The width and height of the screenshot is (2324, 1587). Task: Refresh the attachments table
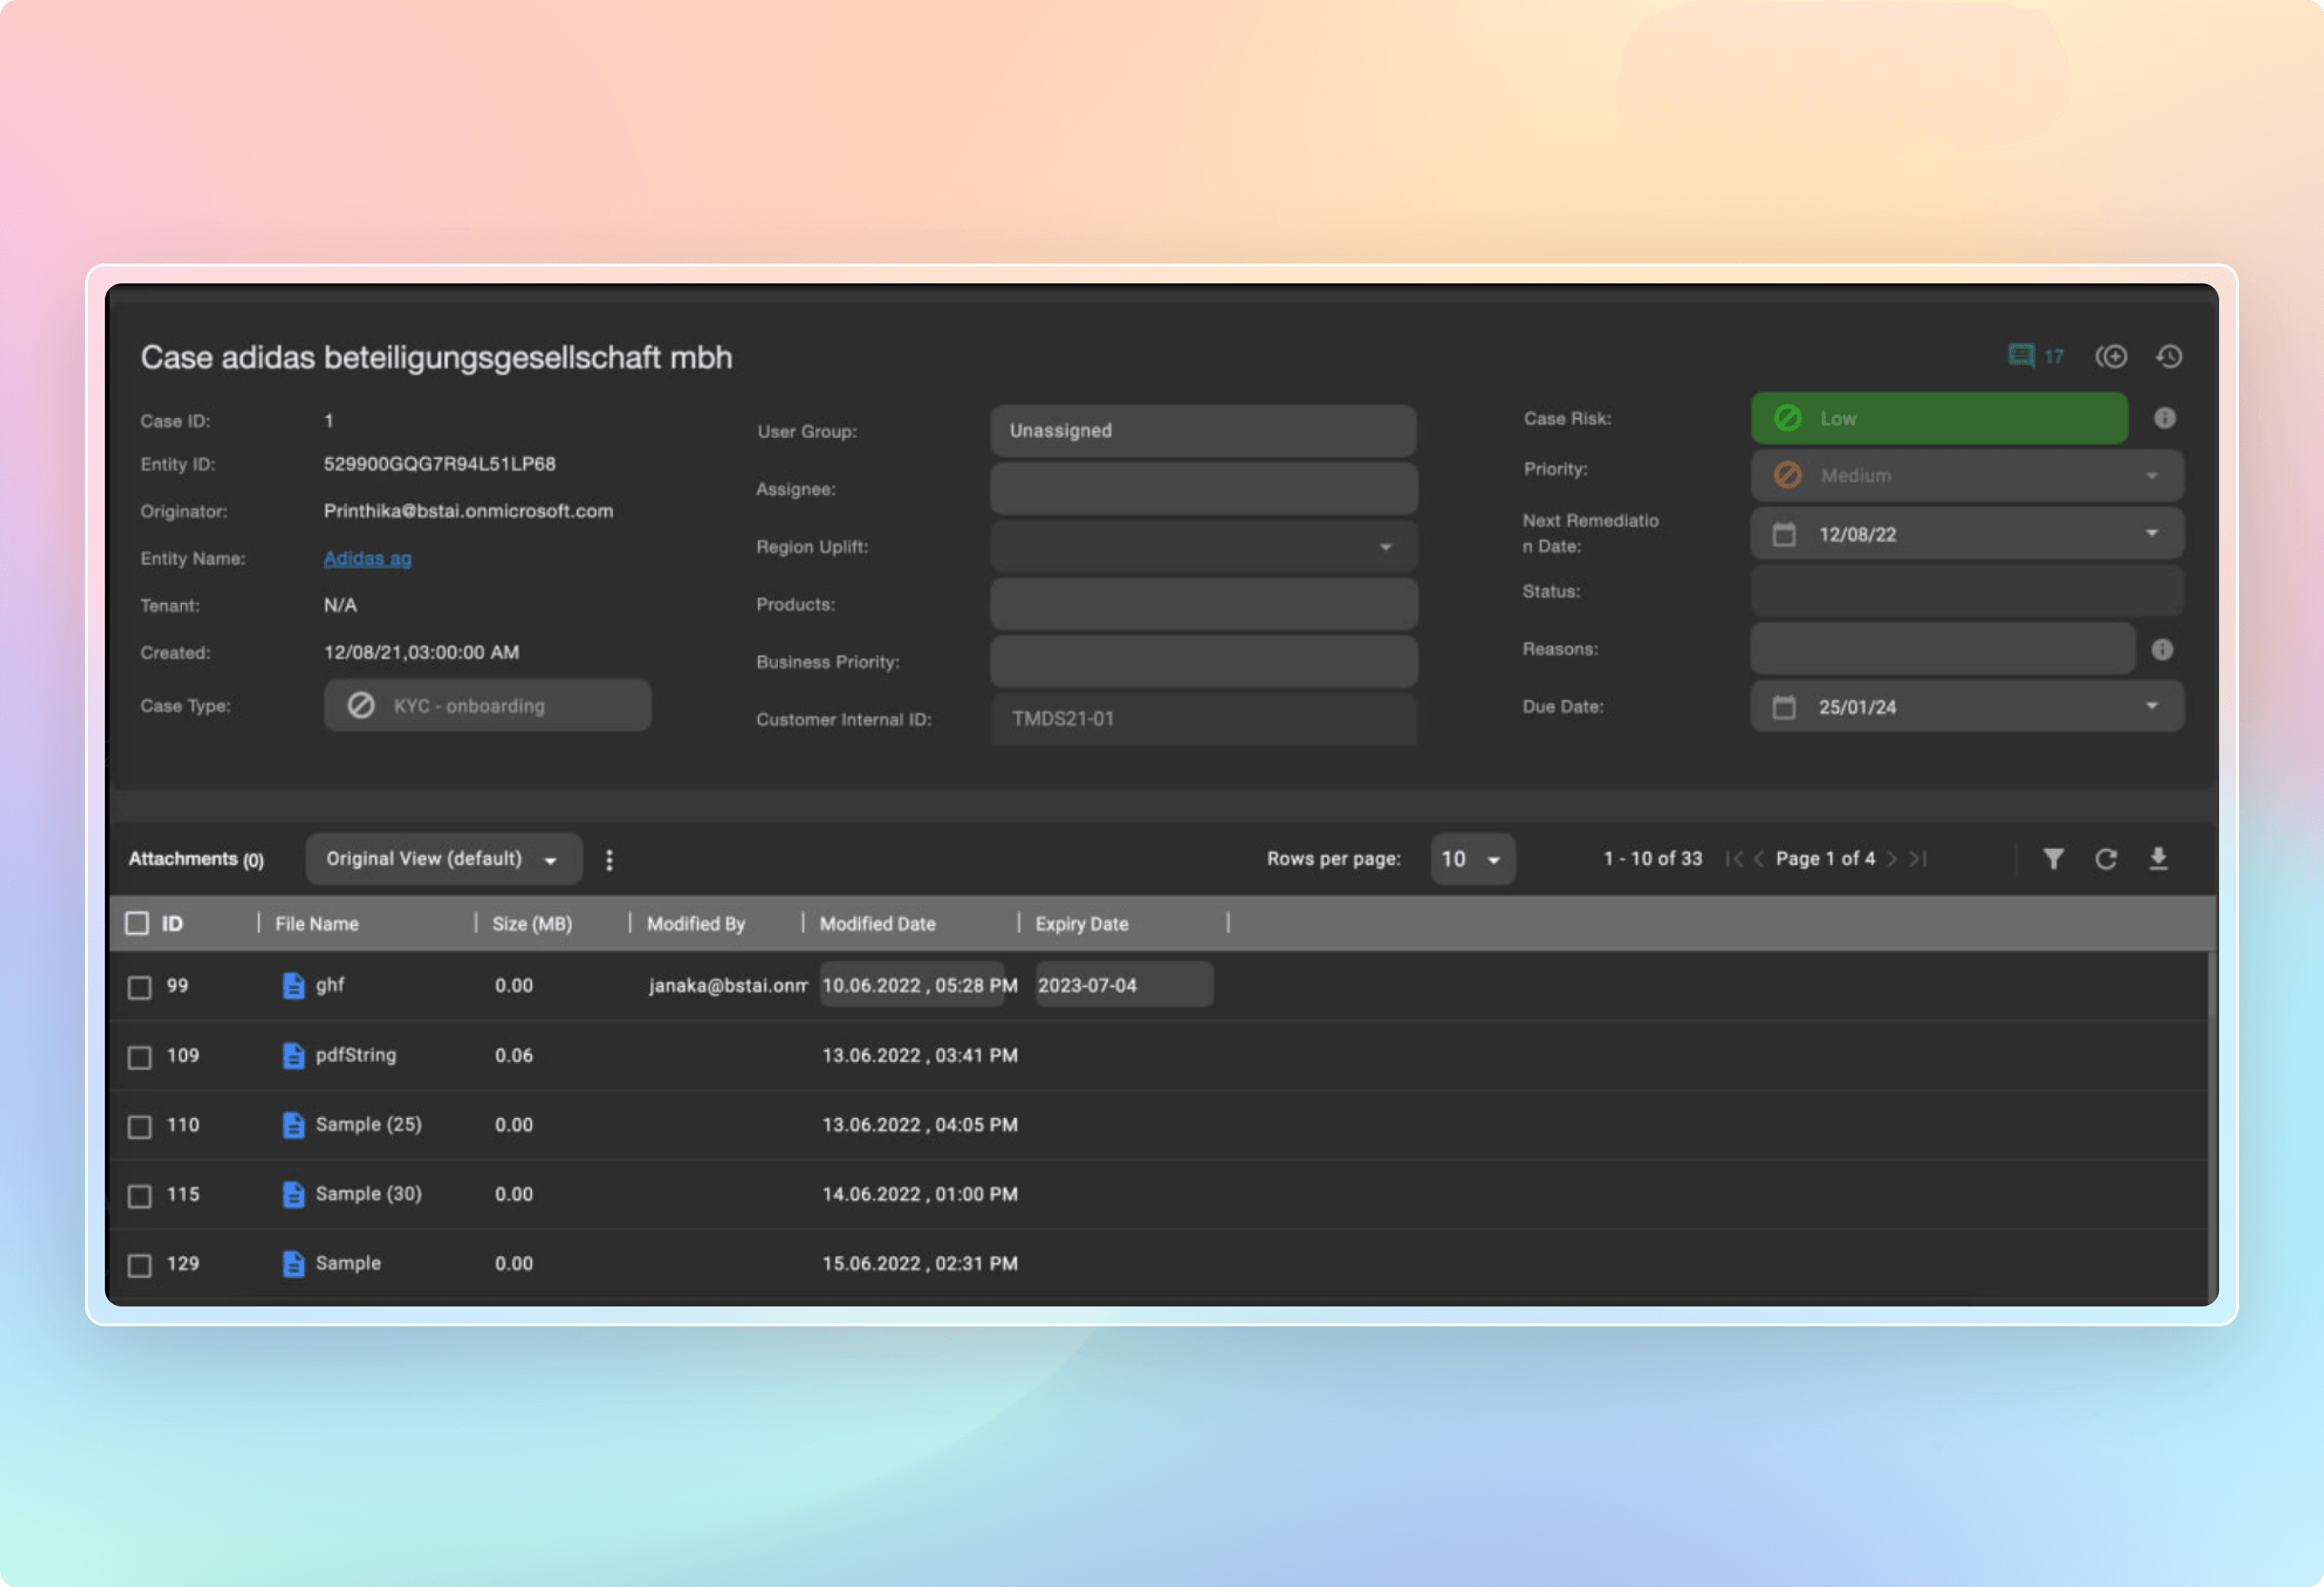point(2106,859)
